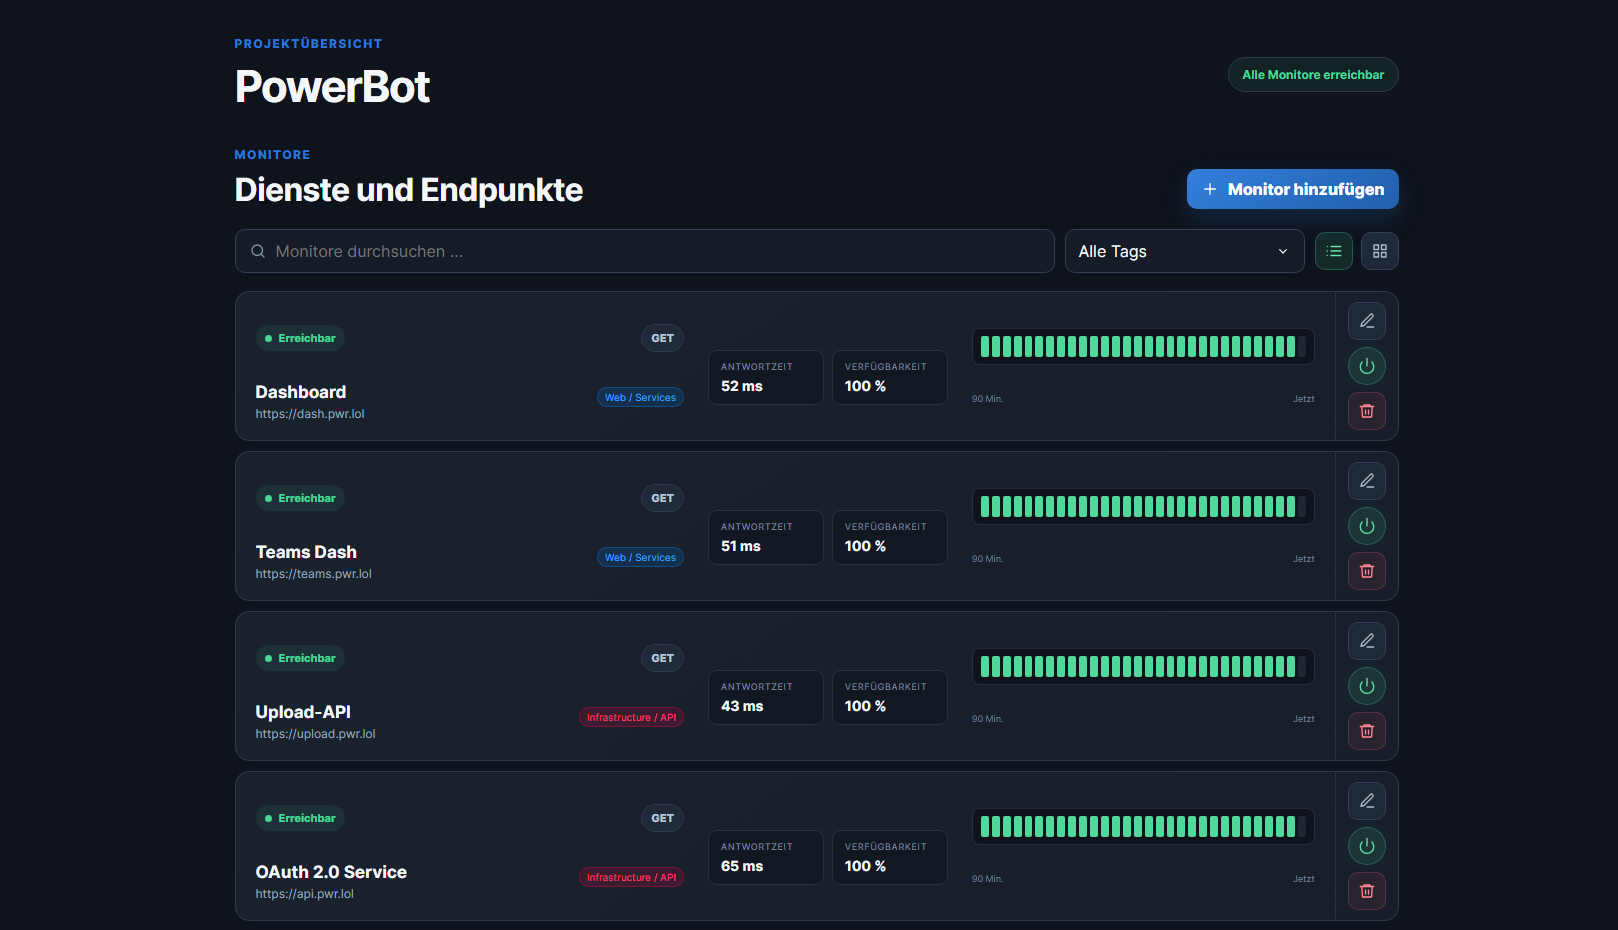Image resolution: width=1618 pixels, height=930 pixels.
Task: Click the GET method badge on Upload-API
Action: [x=662, y=658]
